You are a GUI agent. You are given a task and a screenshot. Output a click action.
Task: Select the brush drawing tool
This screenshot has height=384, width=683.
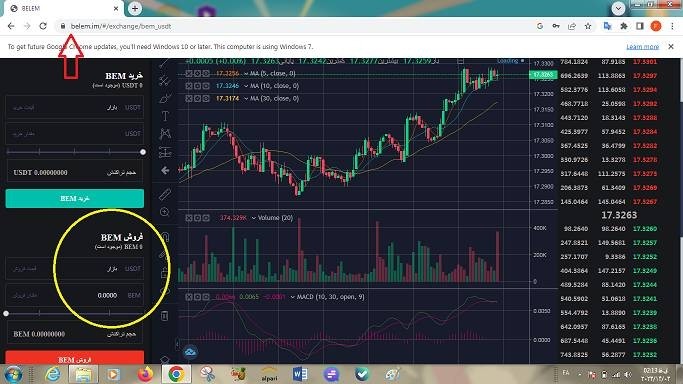(x=165, y=98)
